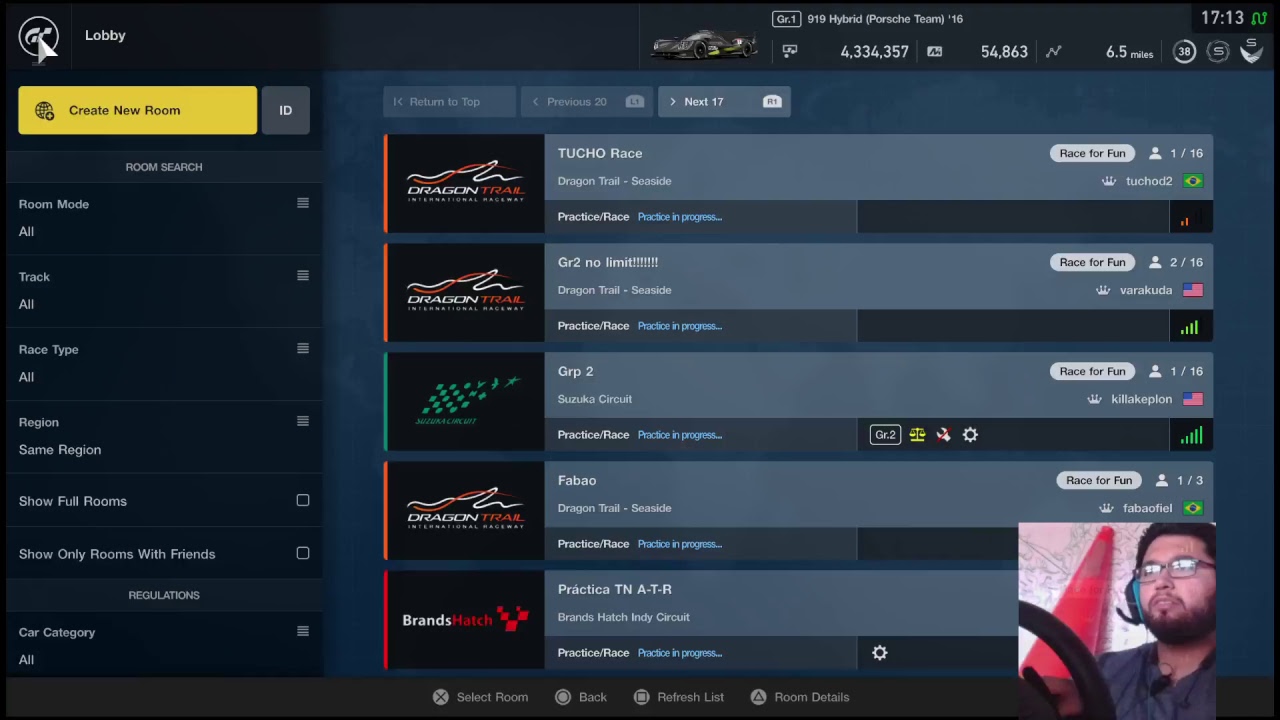Image resolution: width=1280 pixels, height=720 pixels.
Task: Click the triangle button icon beside Room Details
Action: [x=759, y=697]
